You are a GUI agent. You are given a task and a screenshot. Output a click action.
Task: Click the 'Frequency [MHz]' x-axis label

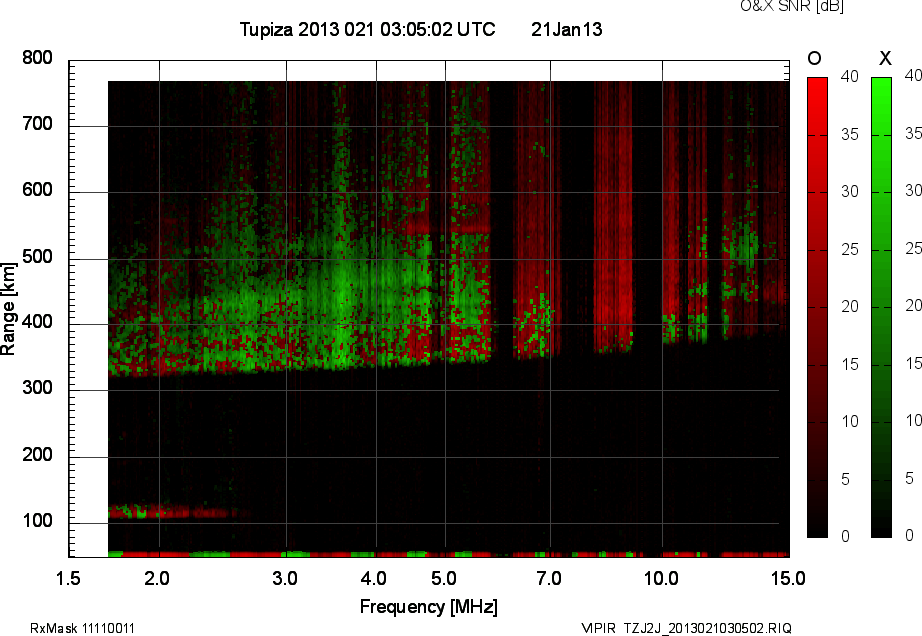pyautogui.click(x=429, y=607)
